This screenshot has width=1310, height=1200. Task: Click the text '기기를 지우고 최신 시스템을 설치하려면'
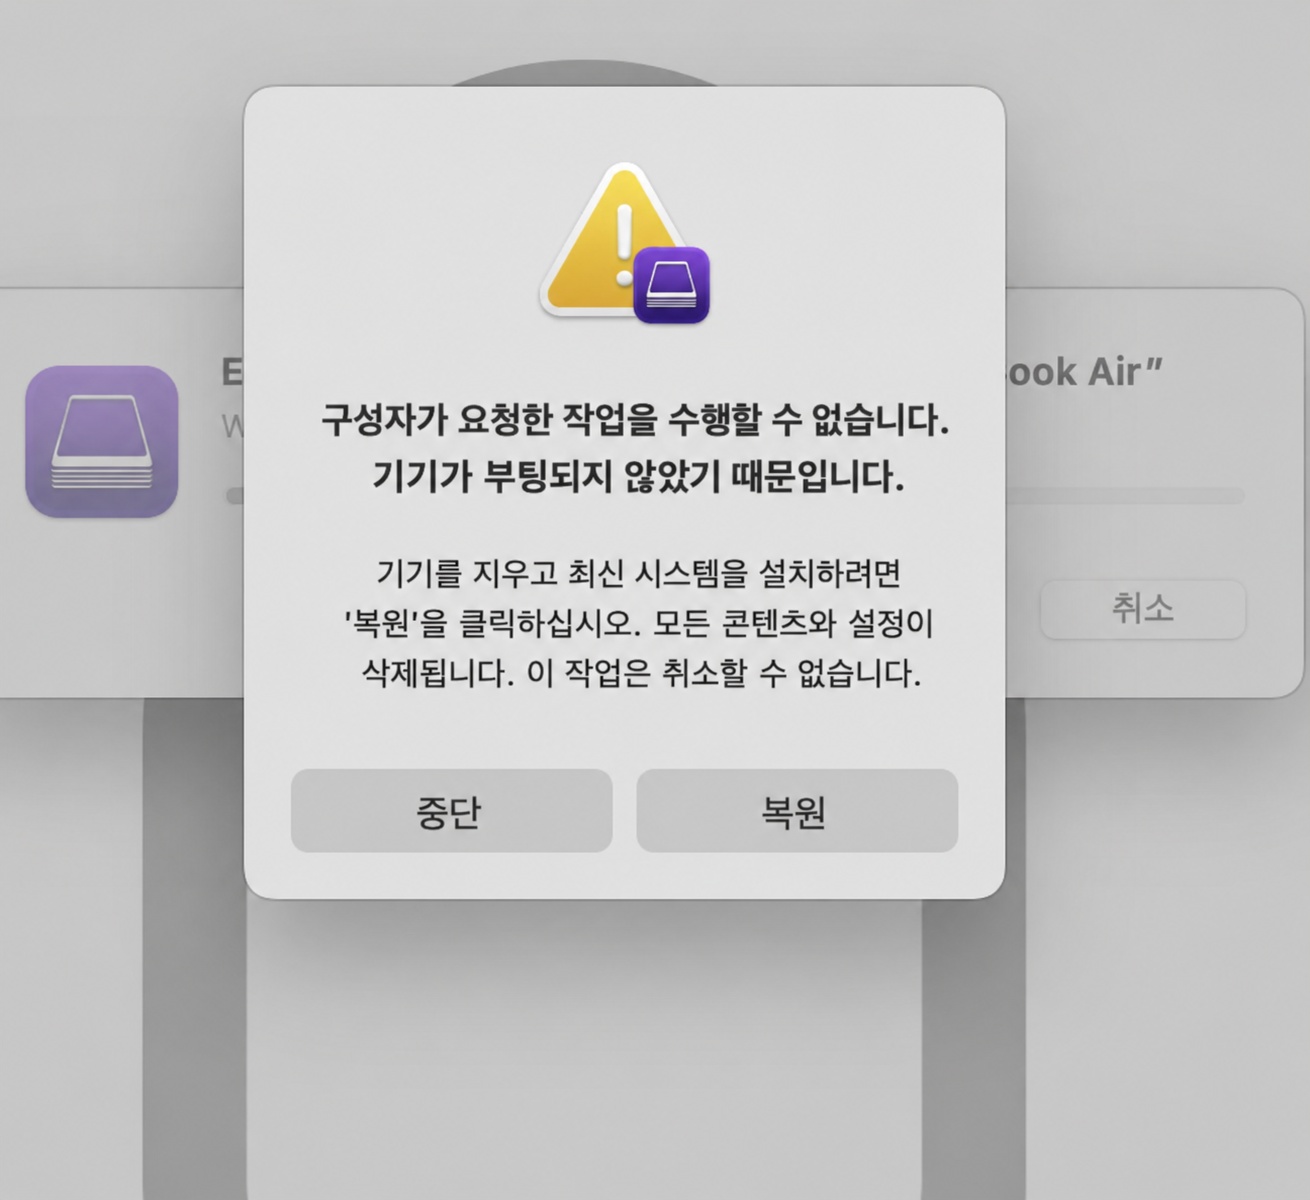638,574
